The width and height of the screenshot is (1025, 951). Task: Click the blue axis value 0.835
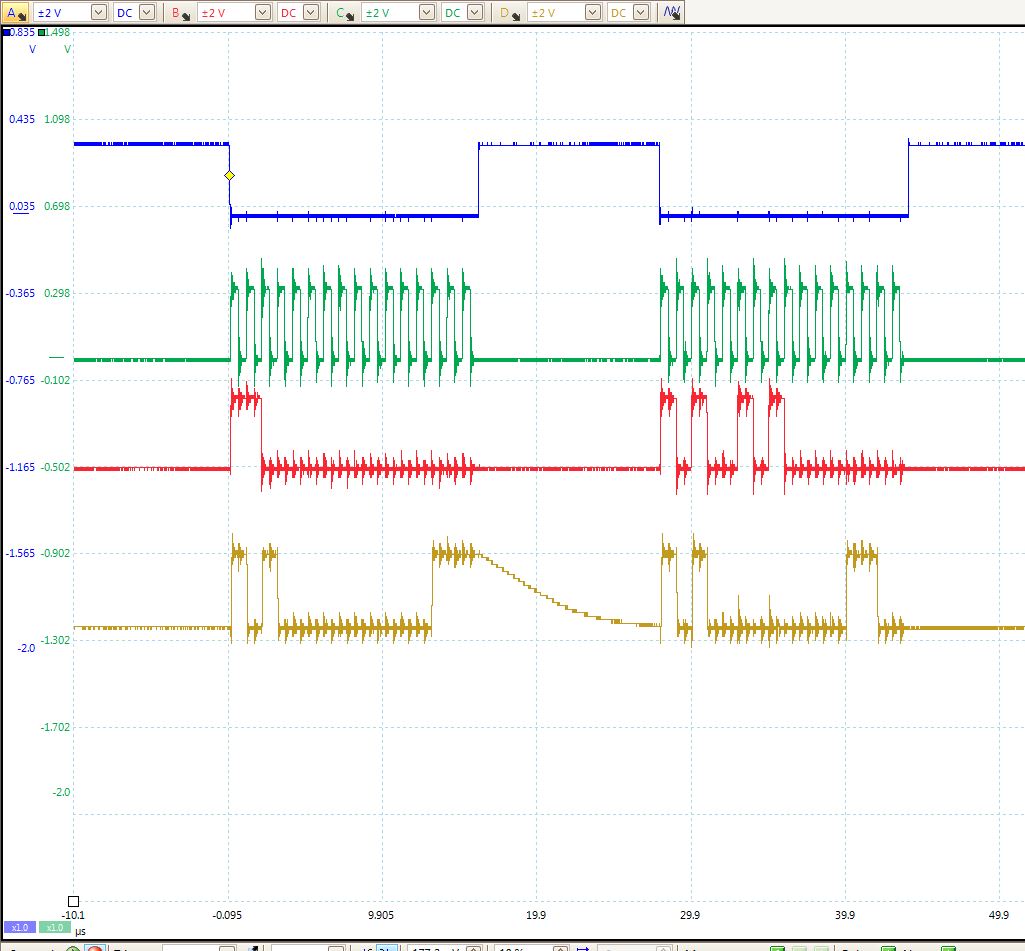pos(23,32)
